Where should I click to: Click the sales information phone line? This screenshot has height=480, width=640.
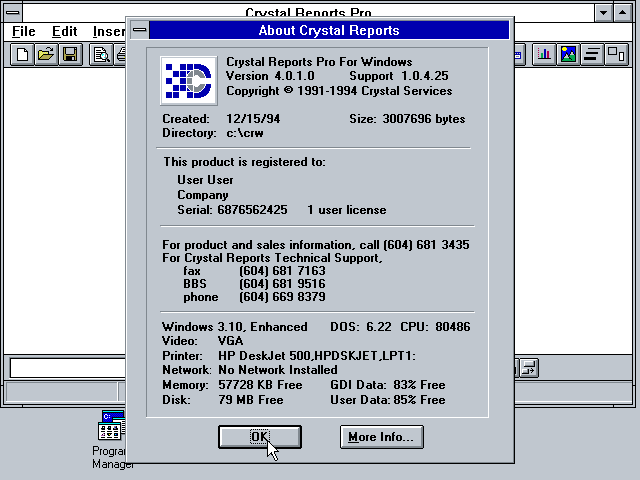(x=316, y=245)
